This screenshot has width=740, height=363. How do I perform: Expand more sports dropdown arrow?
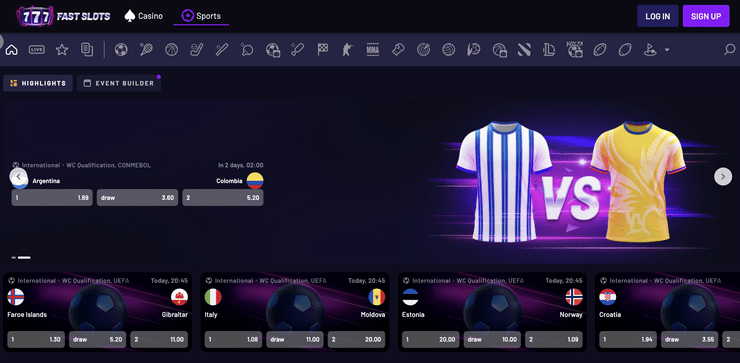[x=667, y=50]
